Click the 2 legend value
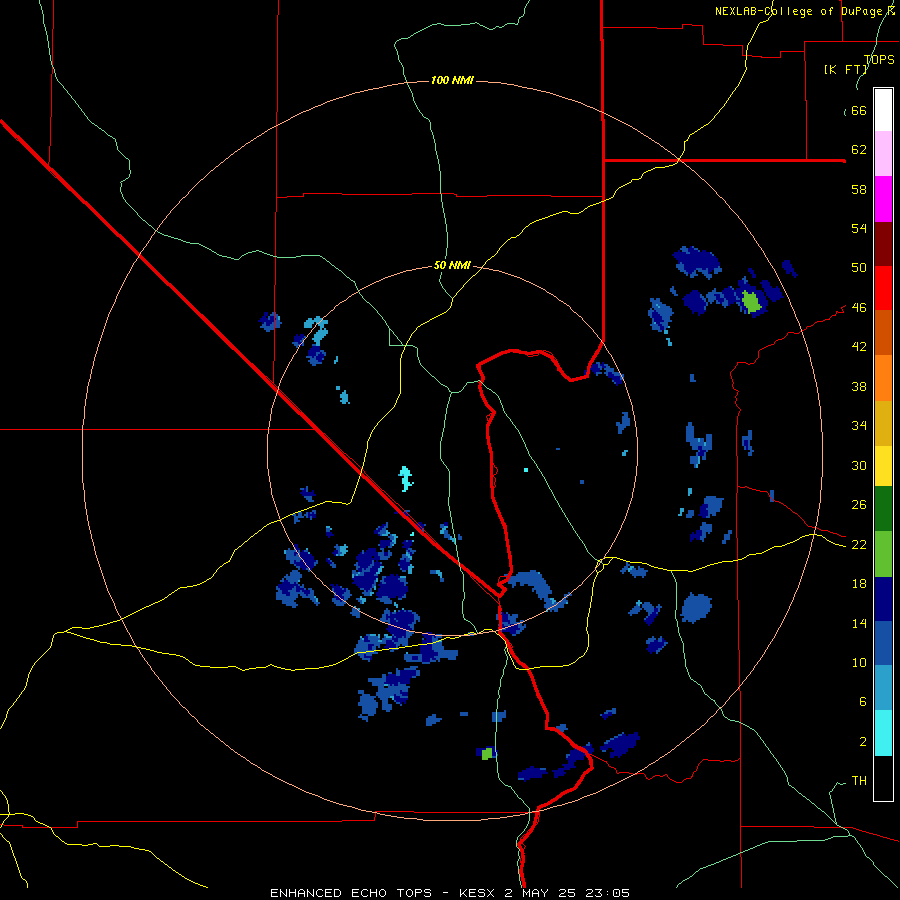Image resolution: width=900 pixels, height=900 pixels. (863, 742)
